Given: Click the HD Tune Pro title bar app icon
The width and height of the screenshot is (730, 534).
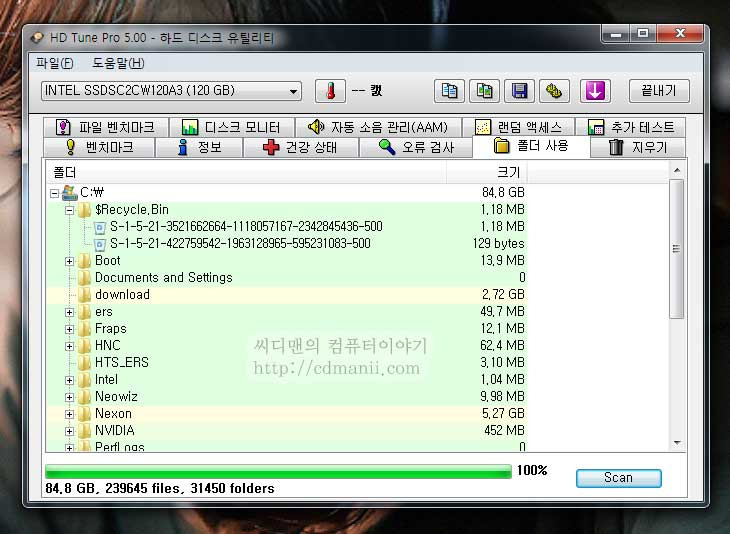Looking at the screenshot, I should click(x=37, y=38).
